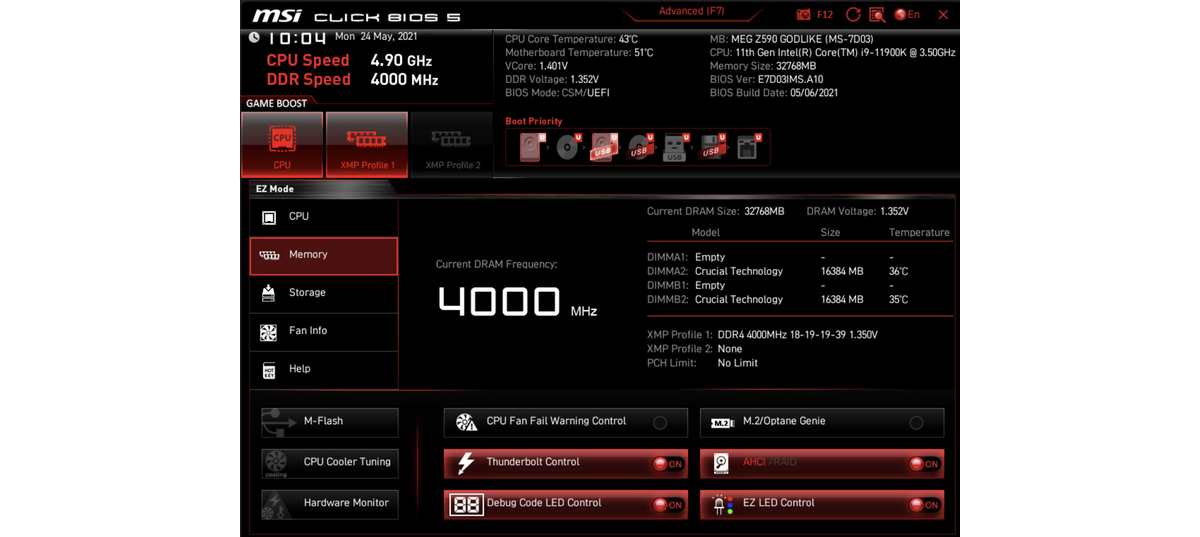Click the Temperature column header
This screenshot has height=537, width=1200.
919,232
